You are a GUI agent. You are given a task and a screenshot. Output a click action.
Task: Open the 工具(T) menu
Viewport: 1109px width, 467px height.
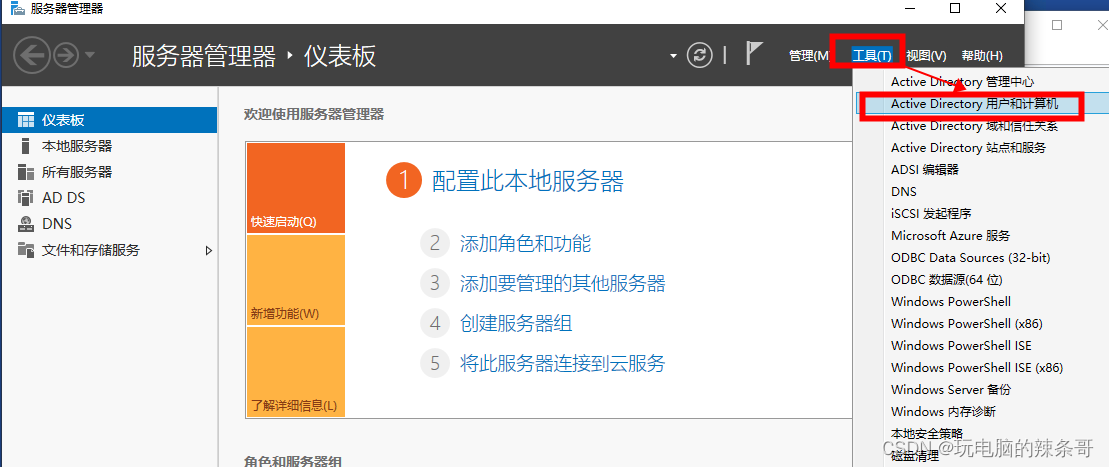[x=871, y=55]
